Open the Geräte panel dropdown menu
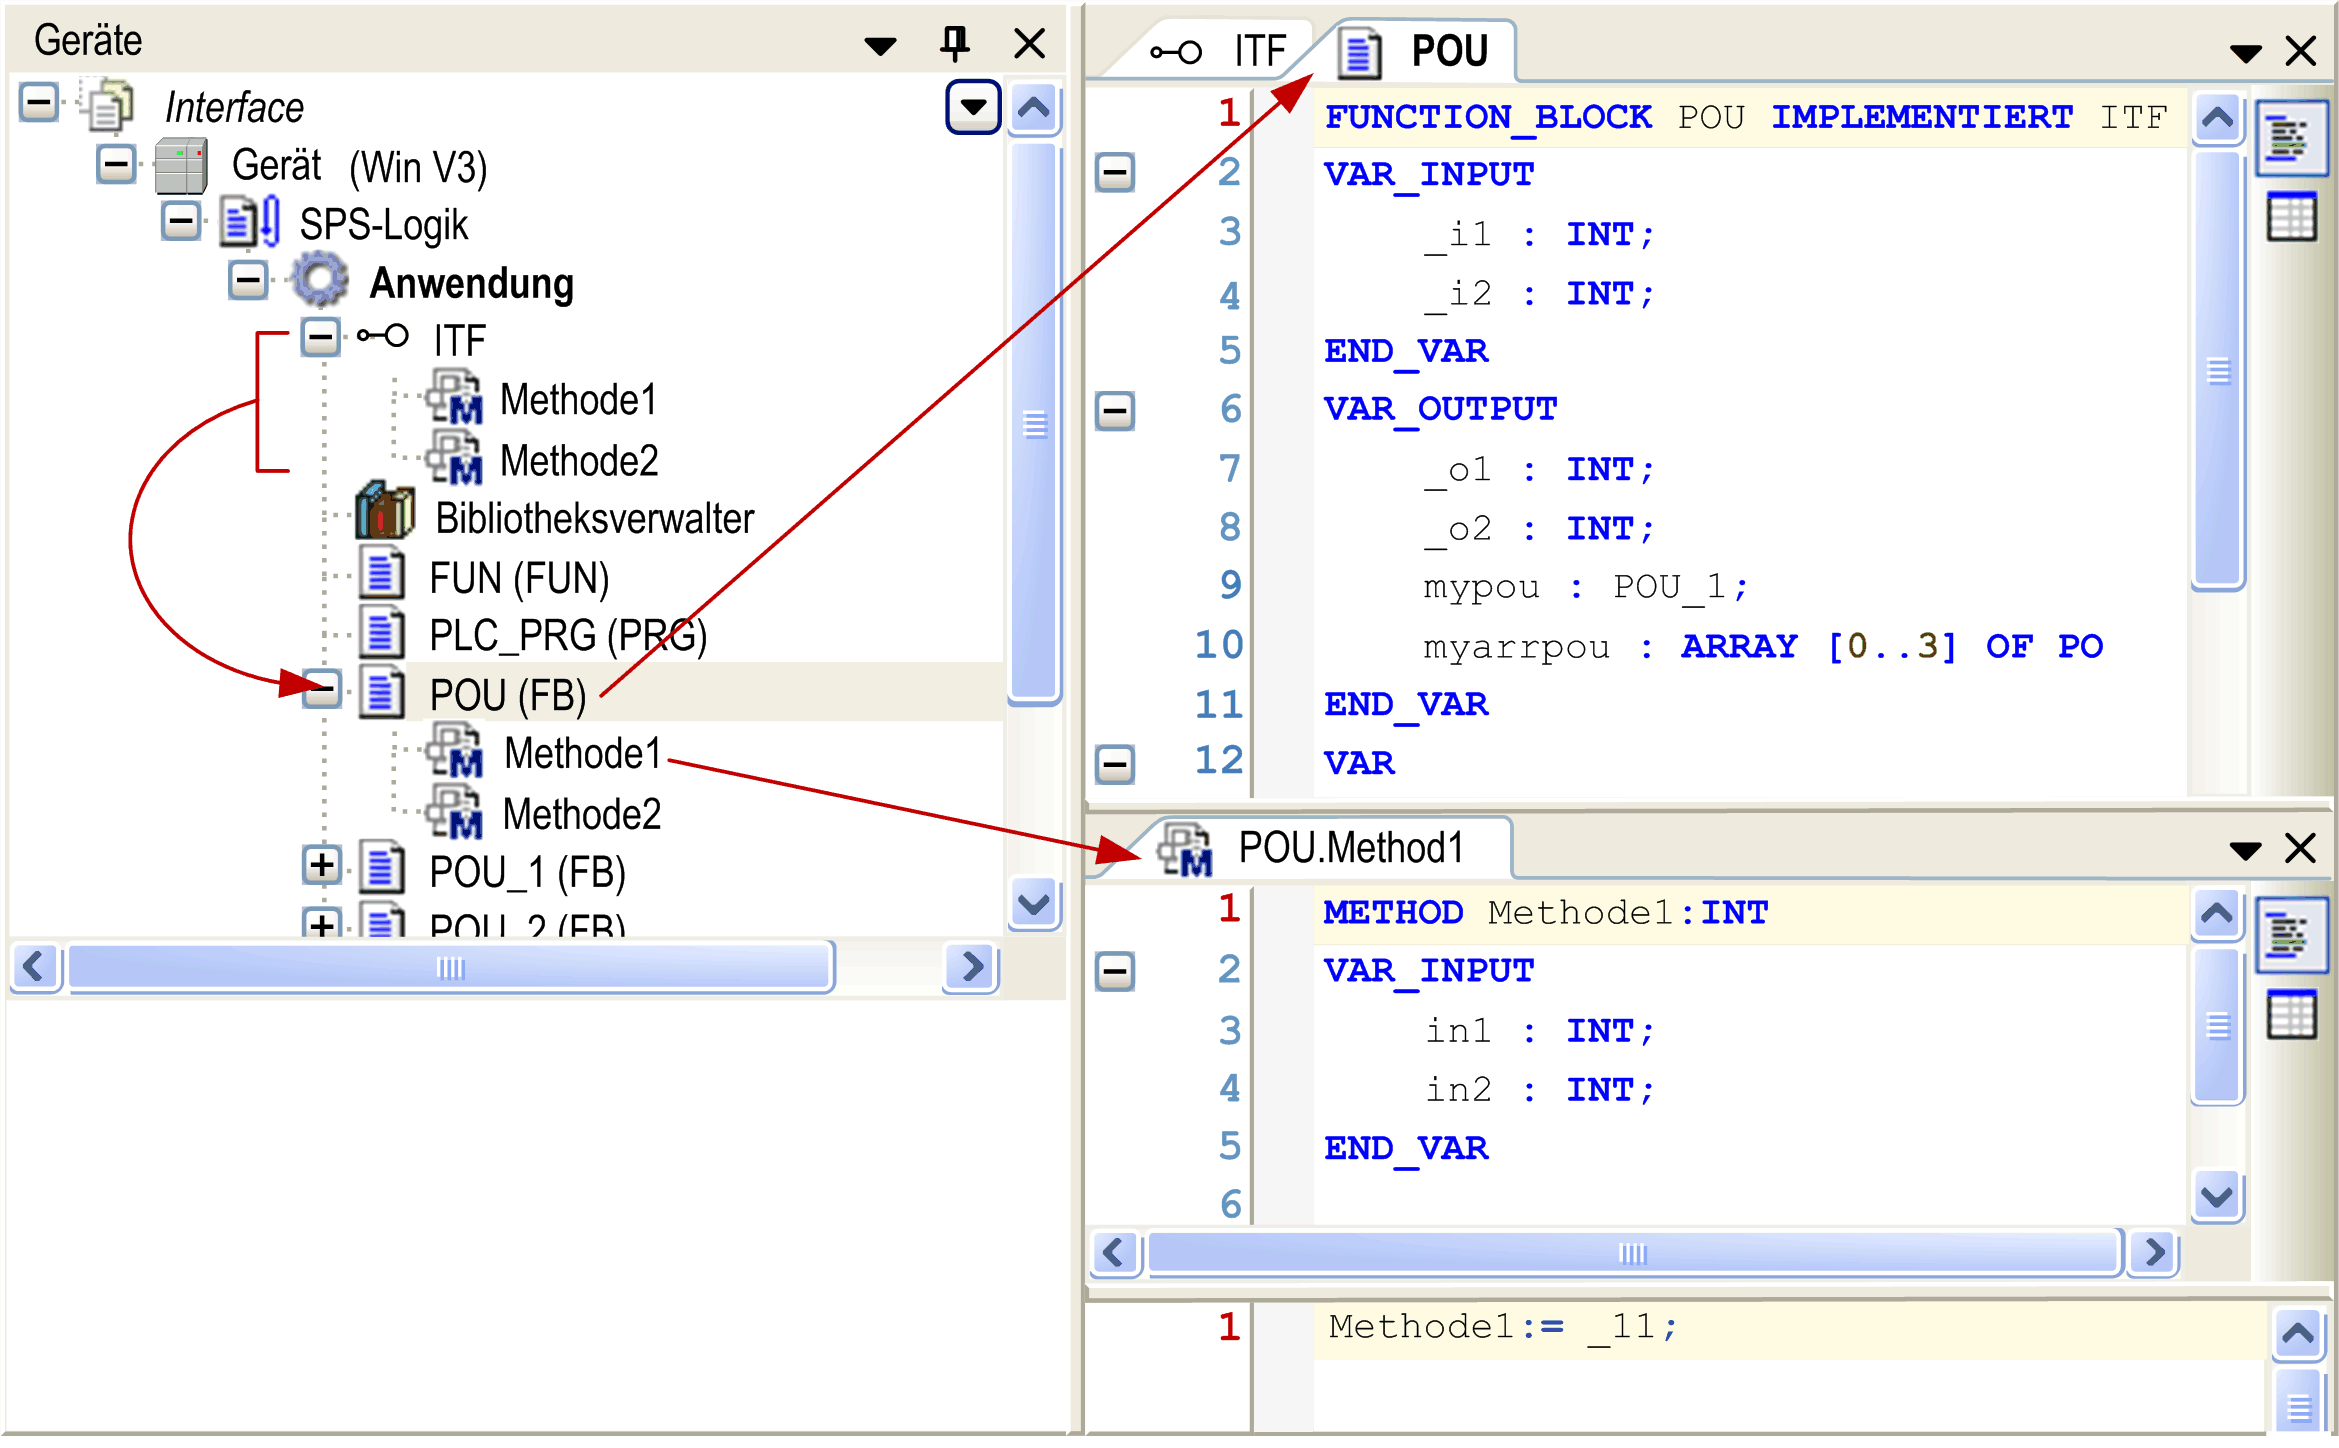Viewport: 2339px width, 1448px height. coord(880,45)
